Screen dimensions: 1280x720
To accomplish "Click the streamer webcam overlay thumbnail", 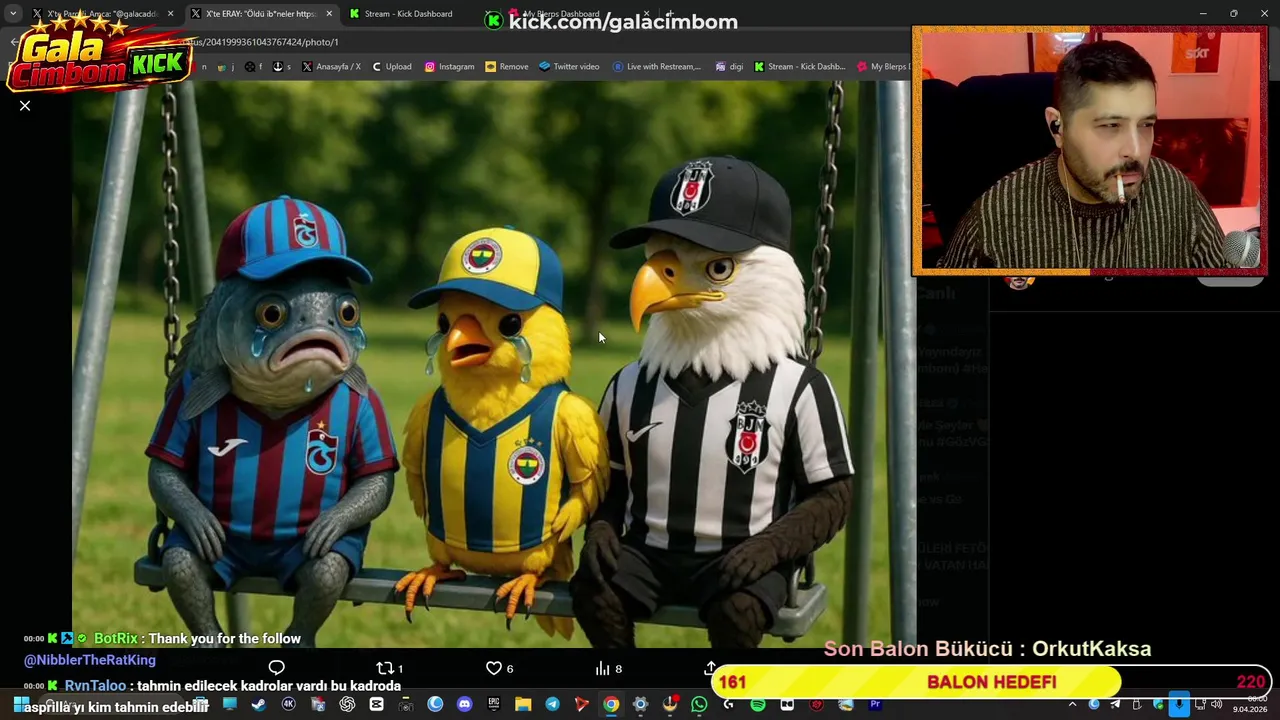I will 1090,151.
